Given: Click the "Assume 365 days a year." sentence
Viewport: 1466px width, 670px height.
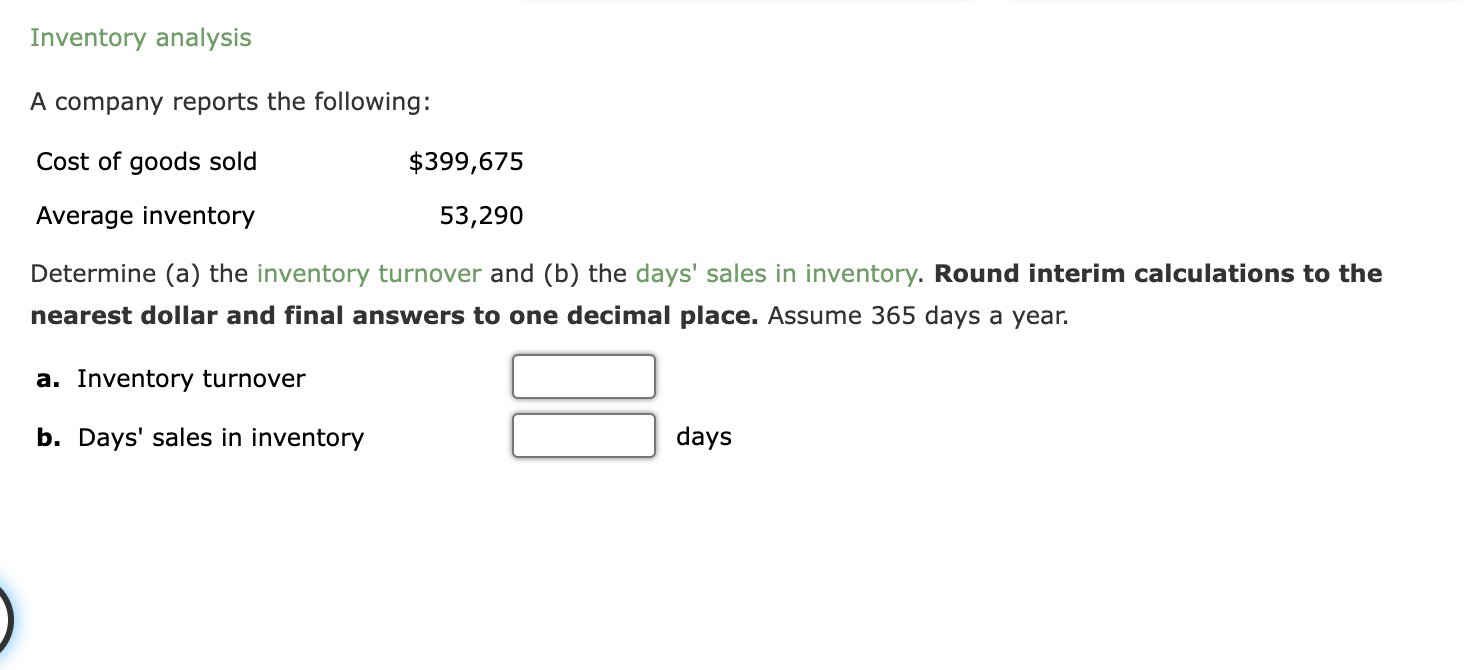Looking at the screenshot, I should coord(918,317).
